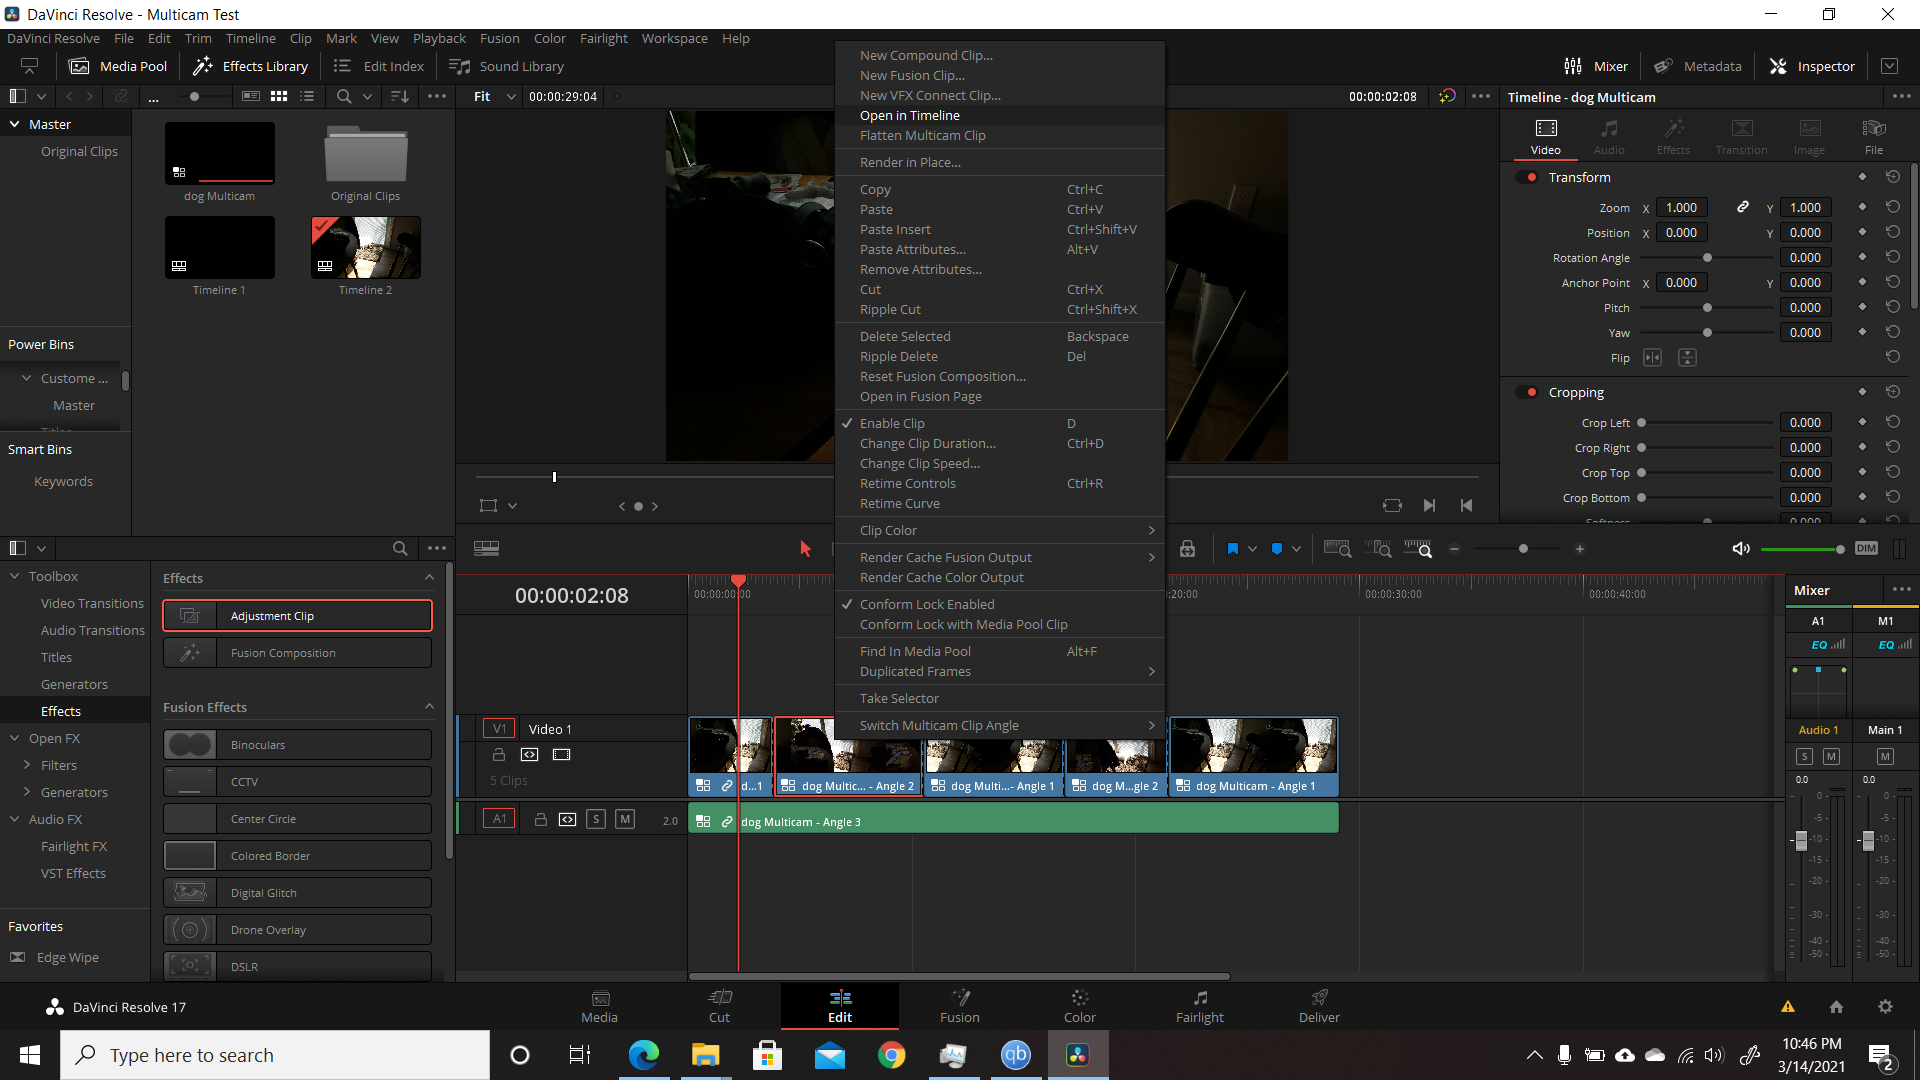Switch media pool to thumbnail view icon
The image size is (1920, 1080).
point(279,96)
